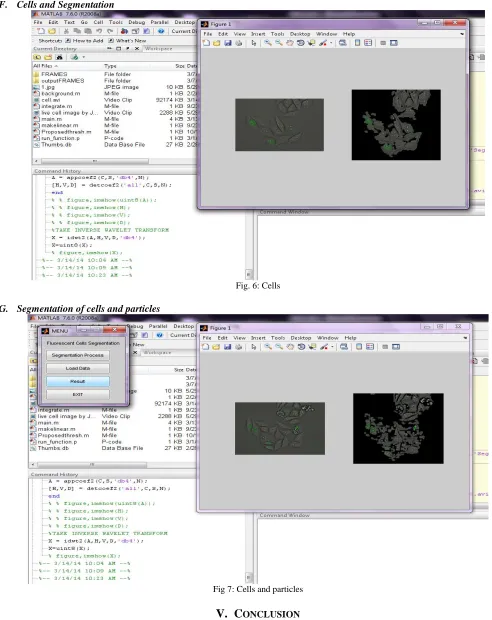Image resolution: width=492 pixels, height=620 pixels.
Task: Click Link Plot icon in Fig. 6 figure toolbar
Action: 343,43
